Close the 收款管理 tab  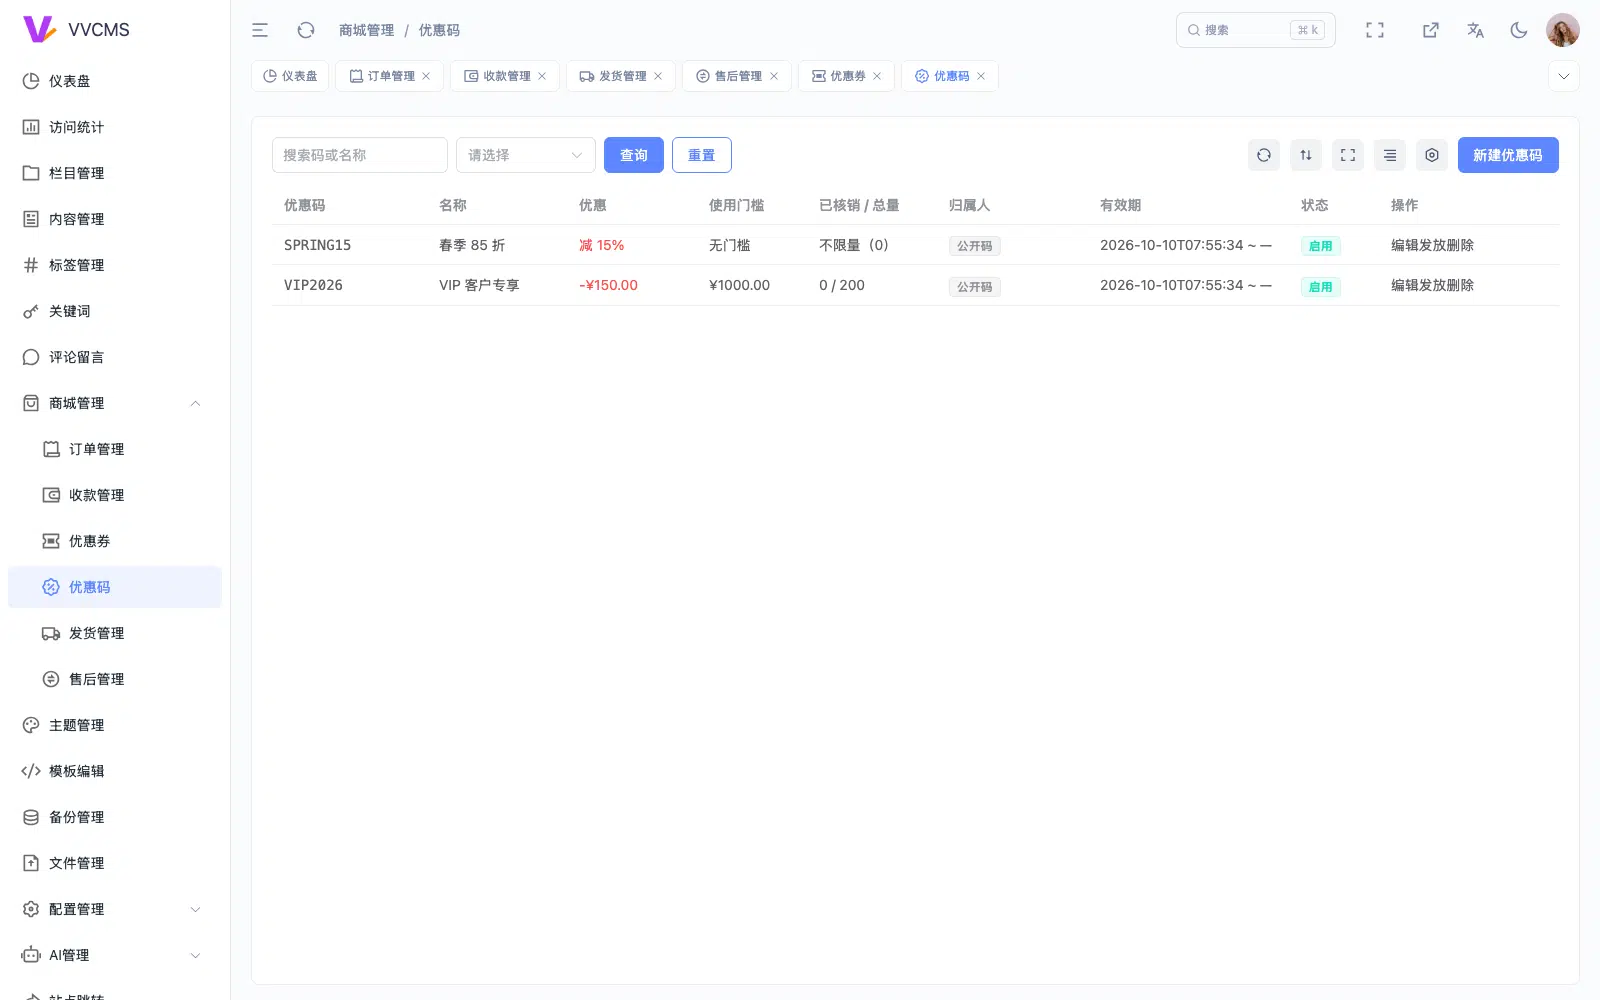click(542, 76)
